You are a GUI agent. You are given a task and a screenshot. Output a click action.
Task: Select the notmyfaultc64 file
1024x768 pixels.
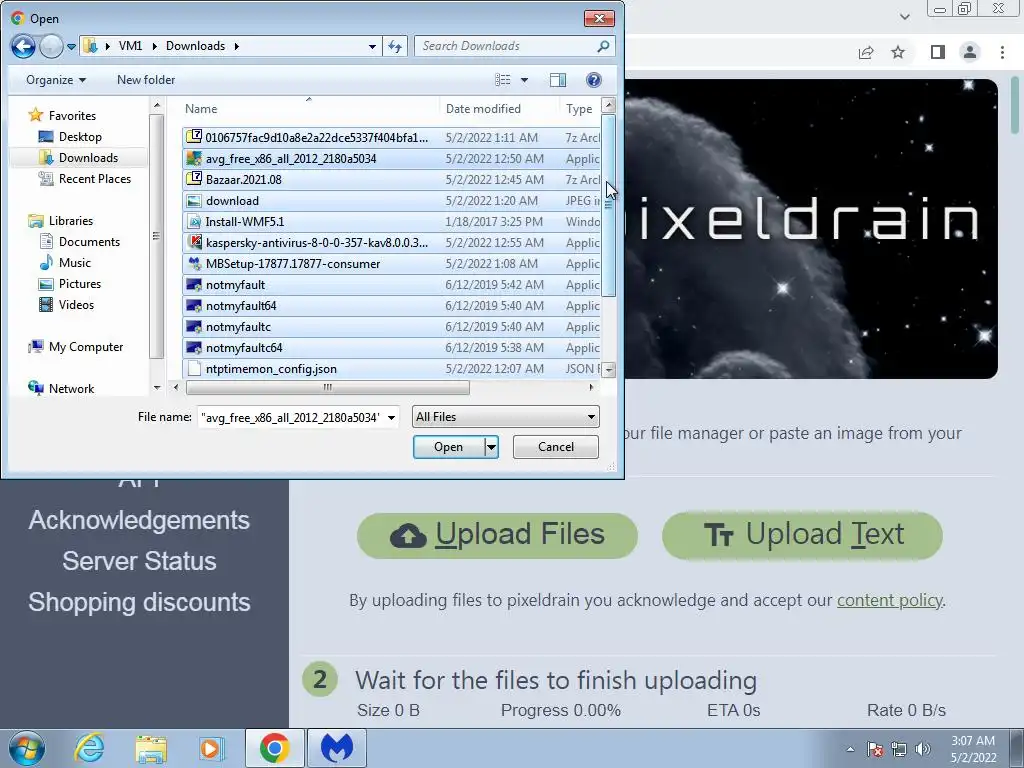pos(391,347)
